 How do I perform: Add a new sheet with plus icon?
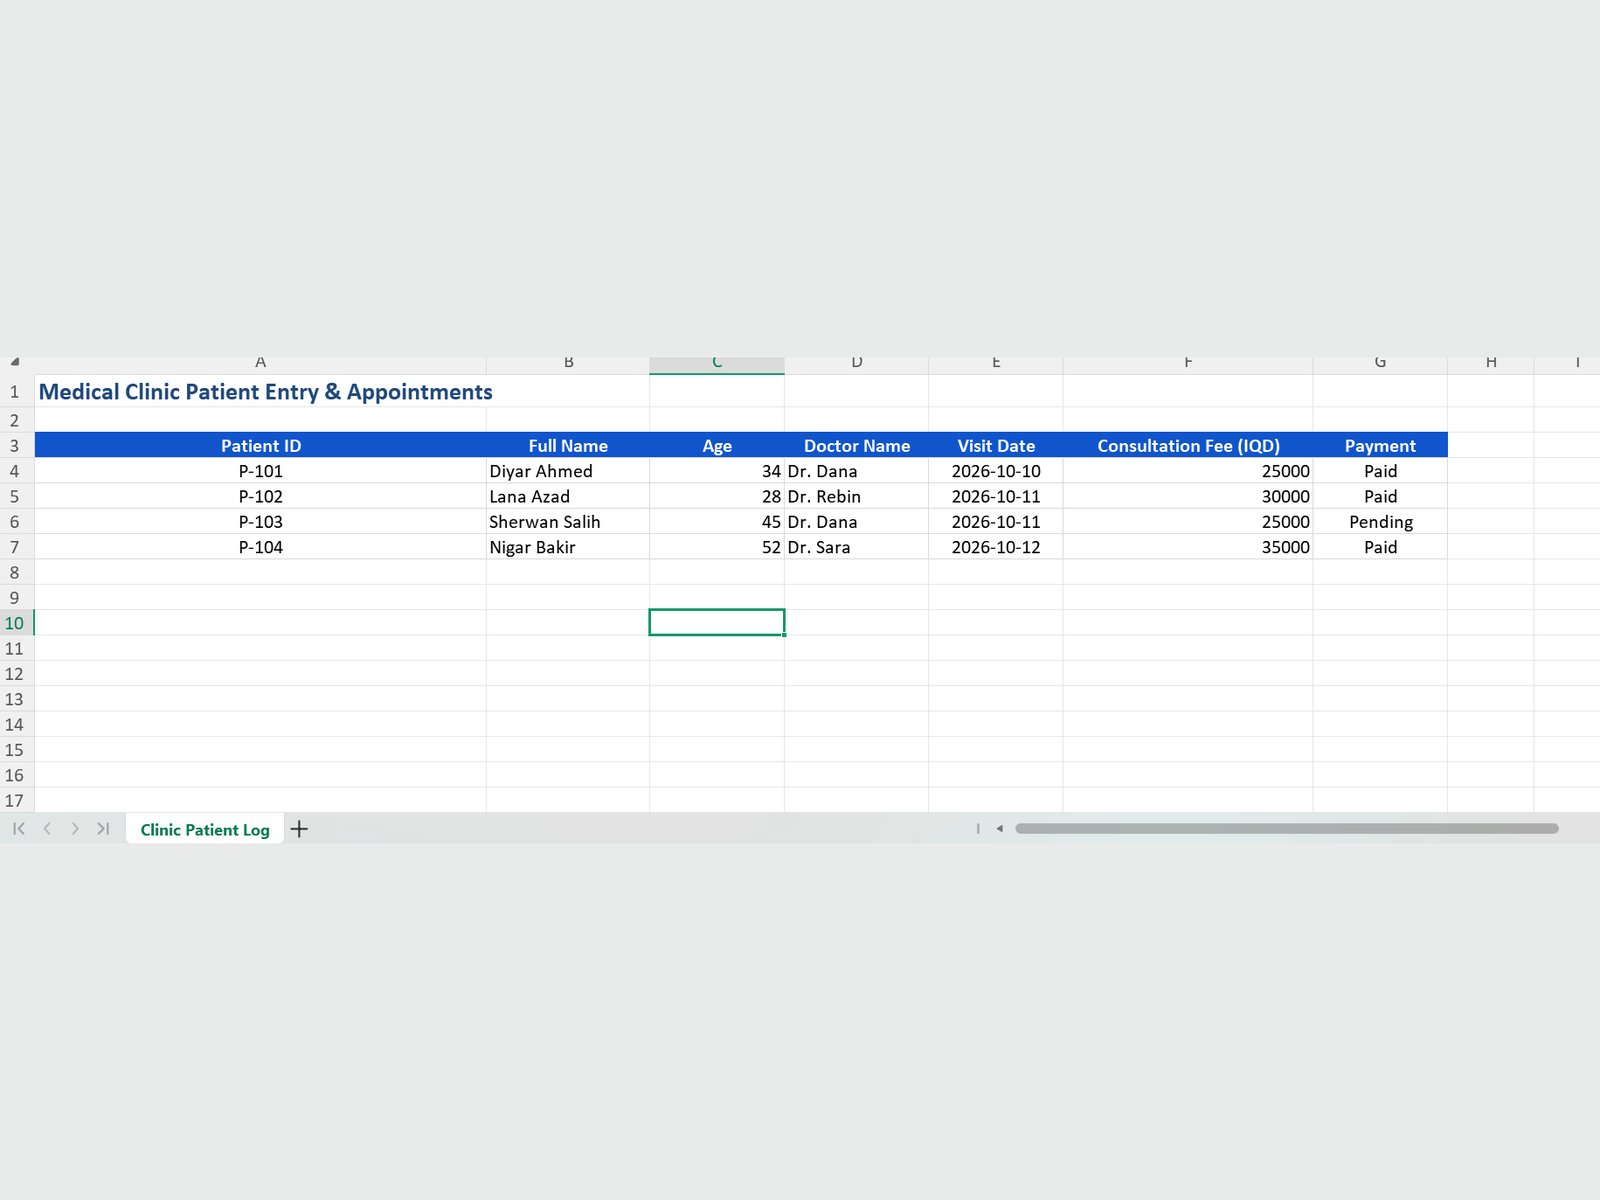coord(299,829)
